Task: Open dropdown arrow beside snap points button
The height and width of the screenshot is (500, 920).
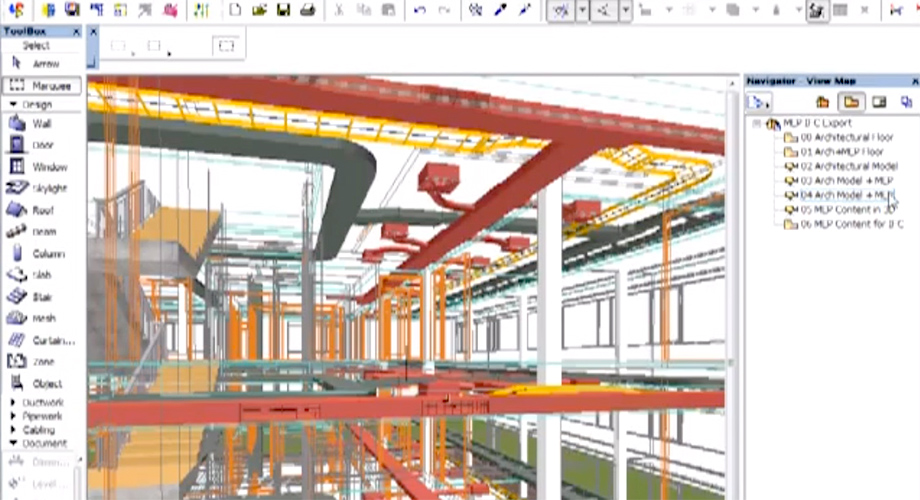Action: coord(625,11)
